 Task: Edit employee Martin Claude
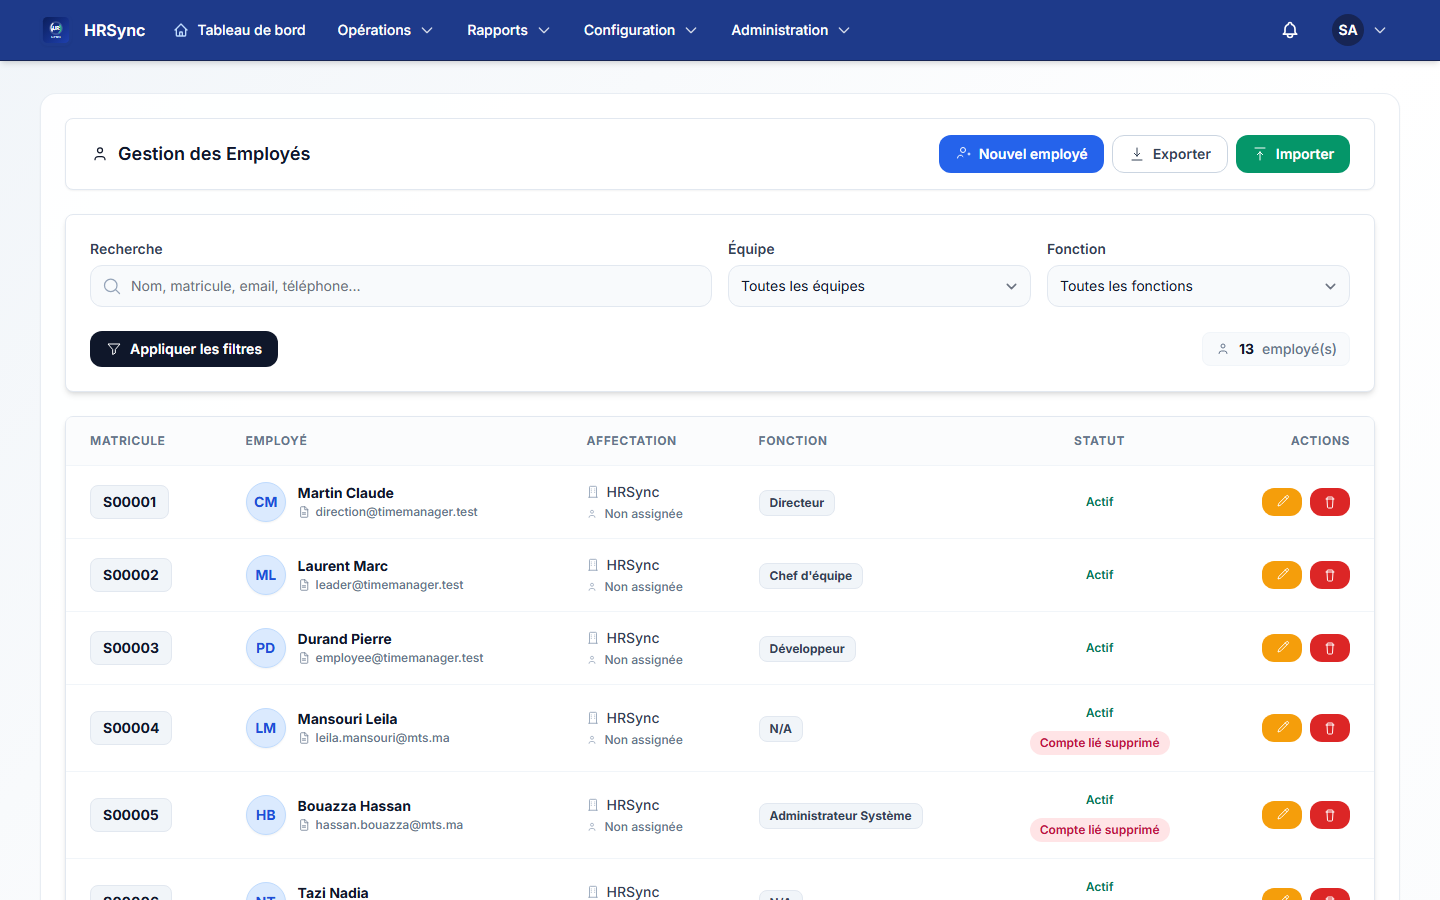[x=1282, y=502]
